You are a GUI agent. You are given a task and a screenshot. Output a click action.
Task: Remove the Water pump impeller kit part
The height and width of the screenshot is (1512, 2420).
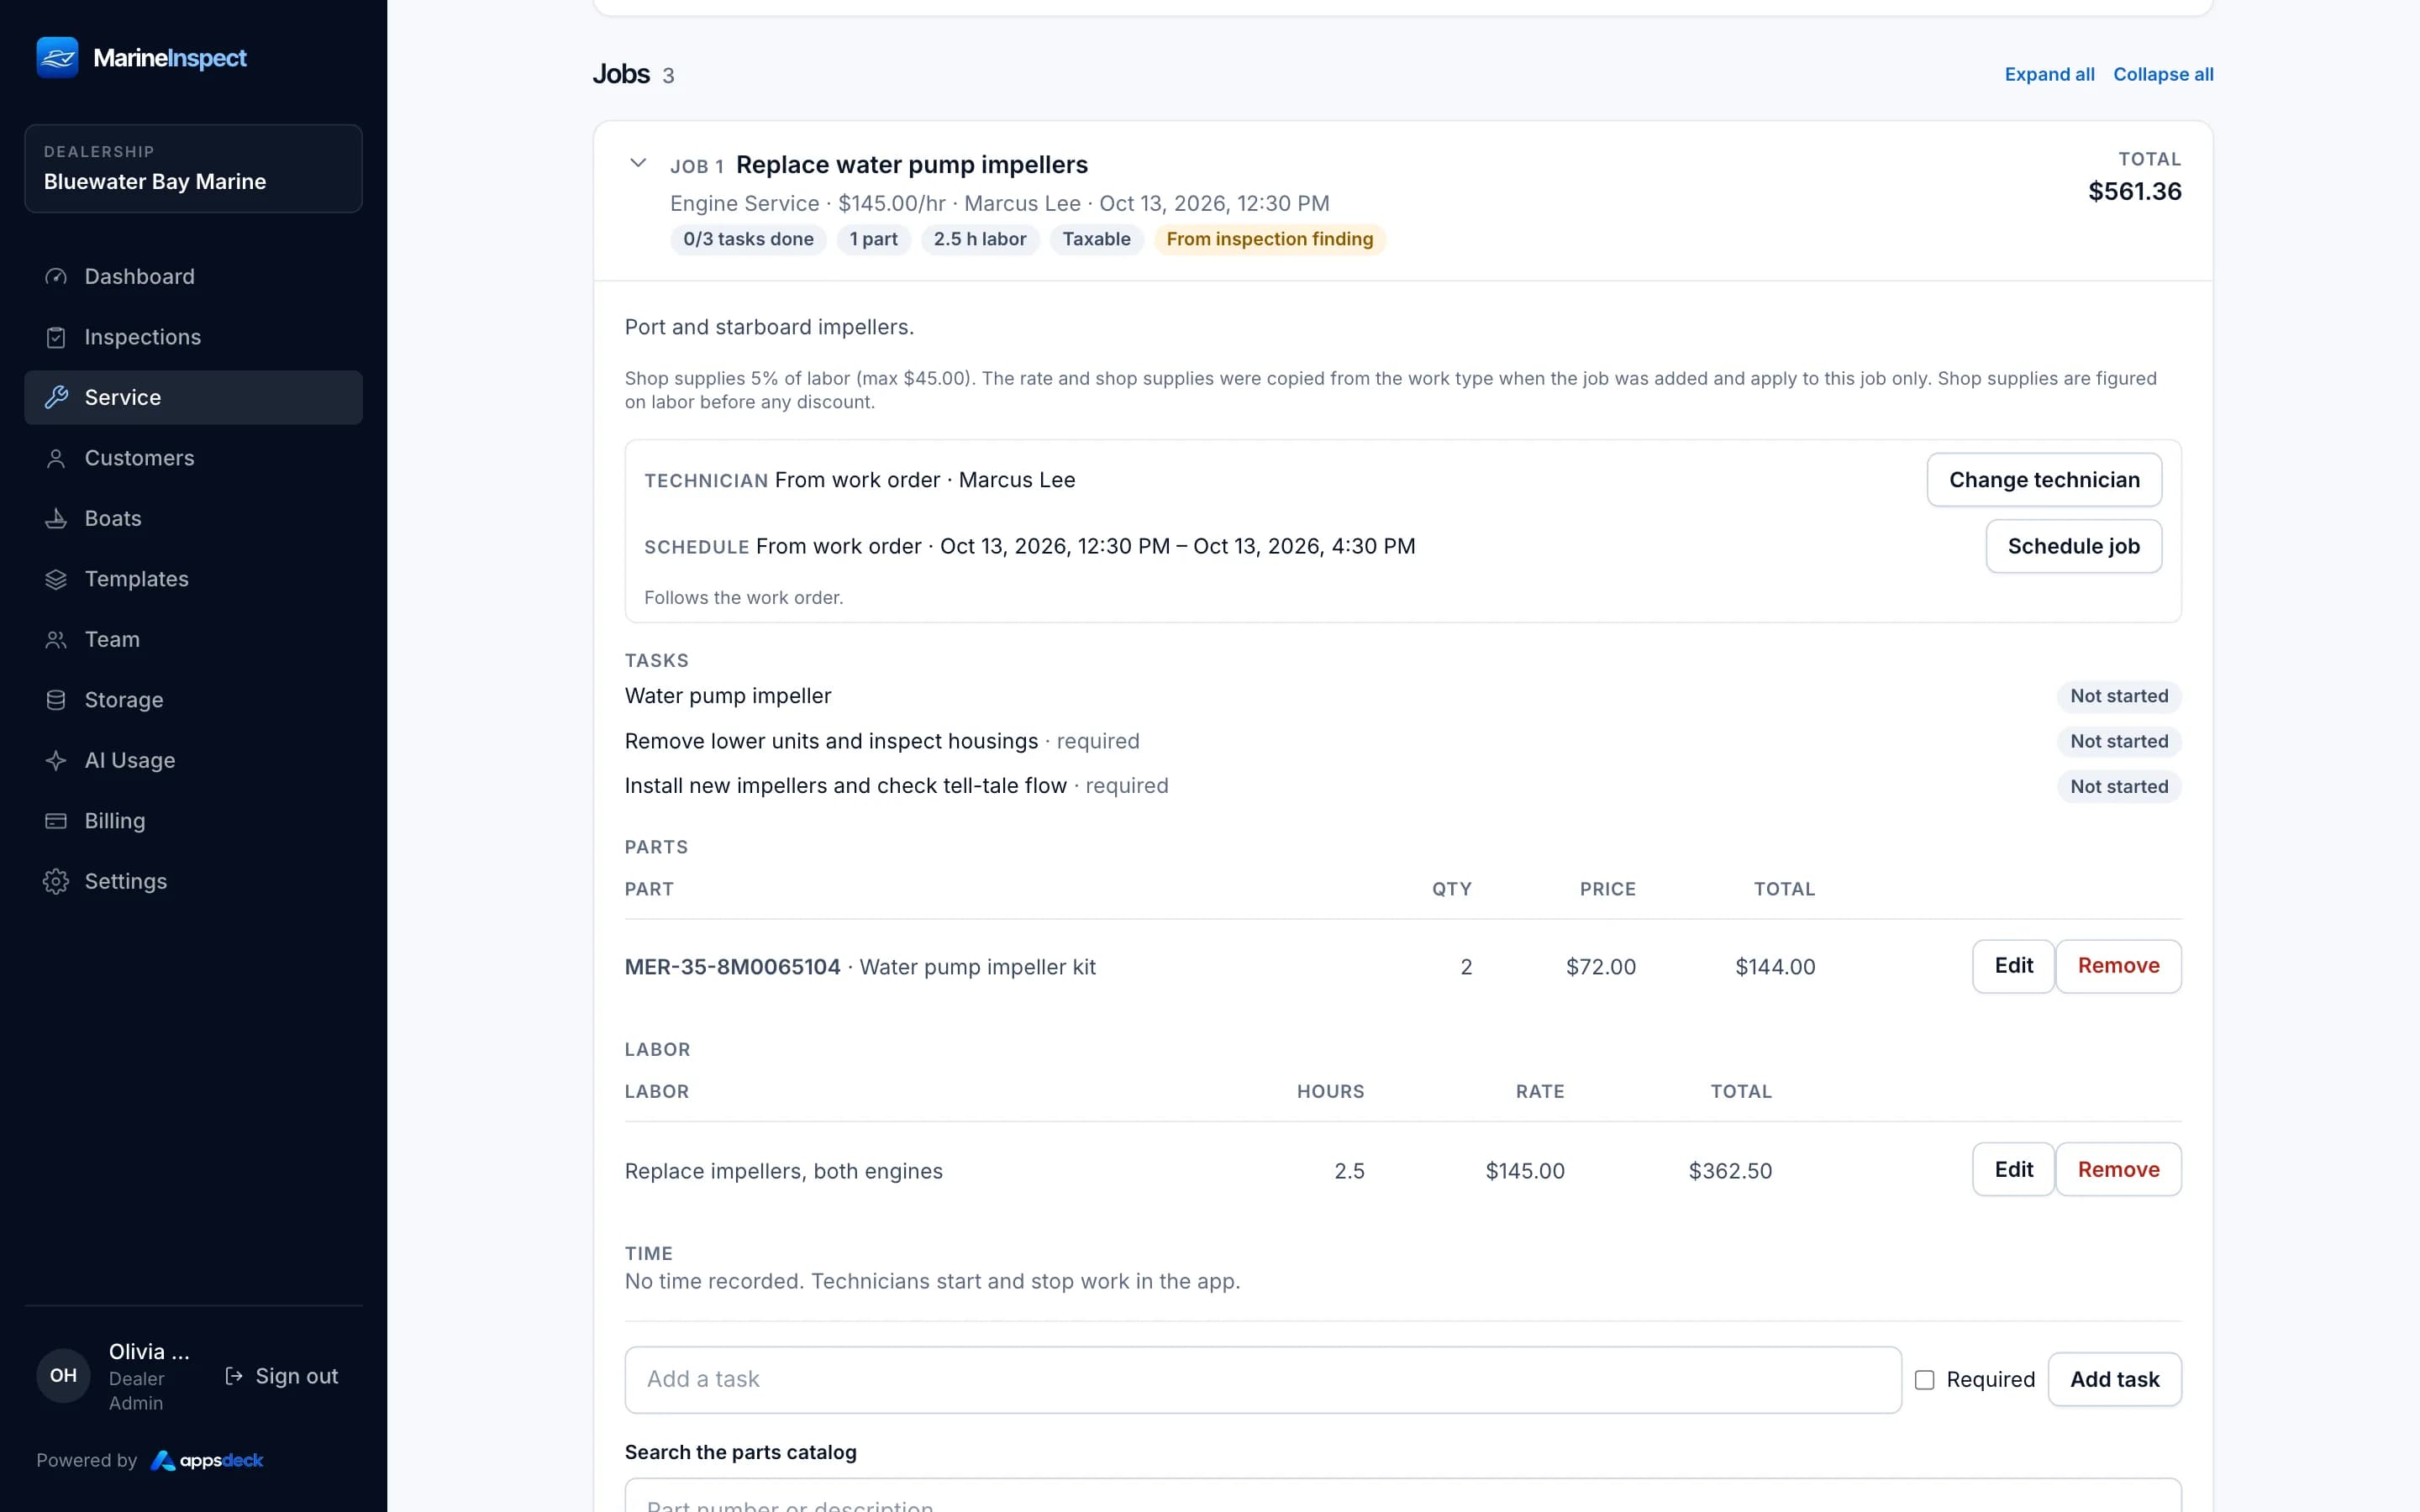tap(2118, 966)
